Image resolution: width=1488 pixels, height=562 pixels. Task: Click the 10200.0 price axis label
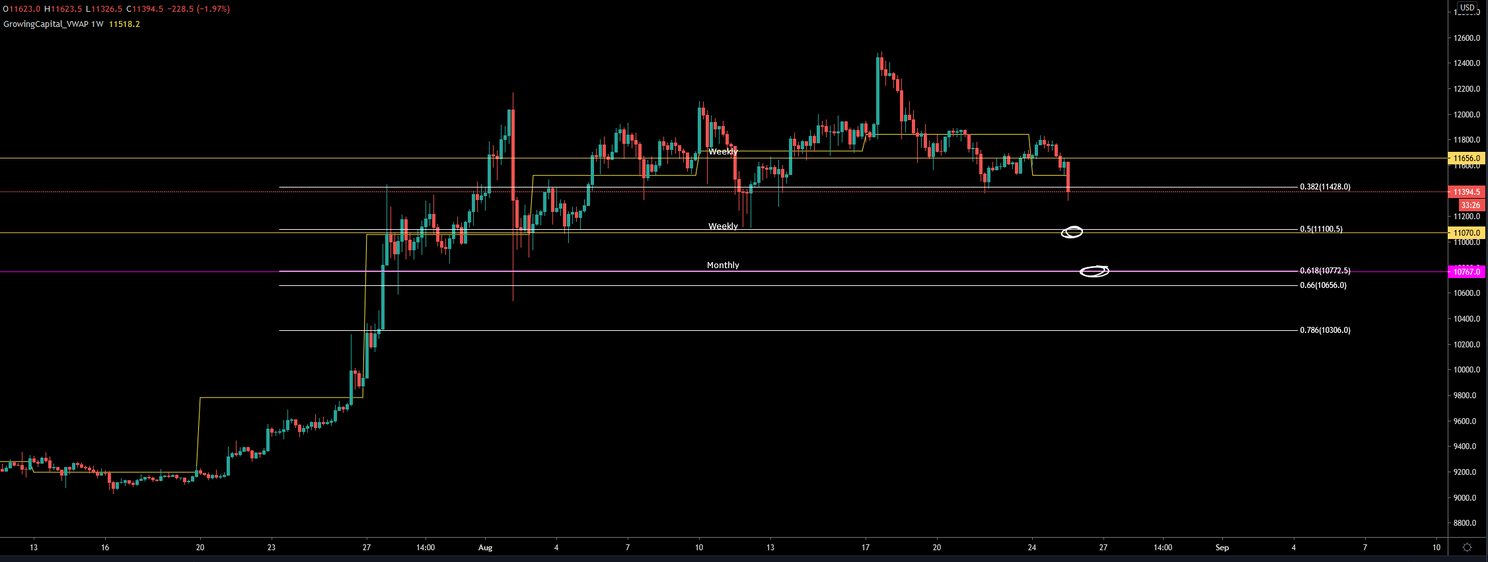(1466, 345)
